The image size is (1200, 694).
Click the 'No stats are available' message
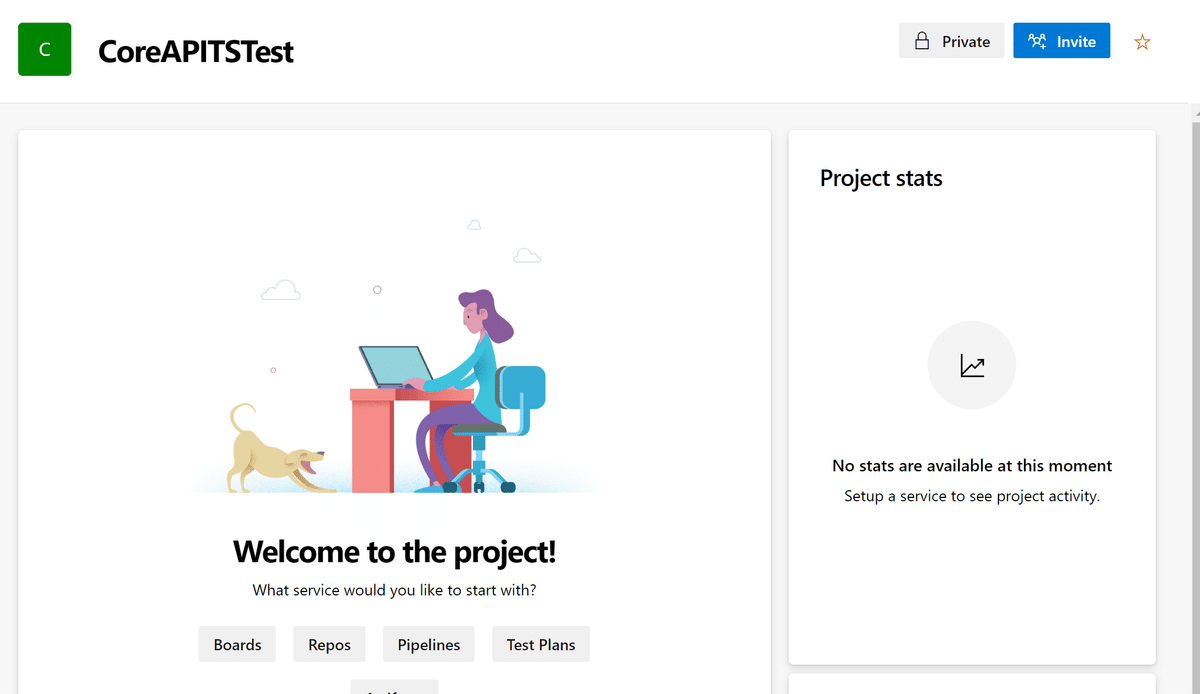pyautogui.click(x=972, y=466)
